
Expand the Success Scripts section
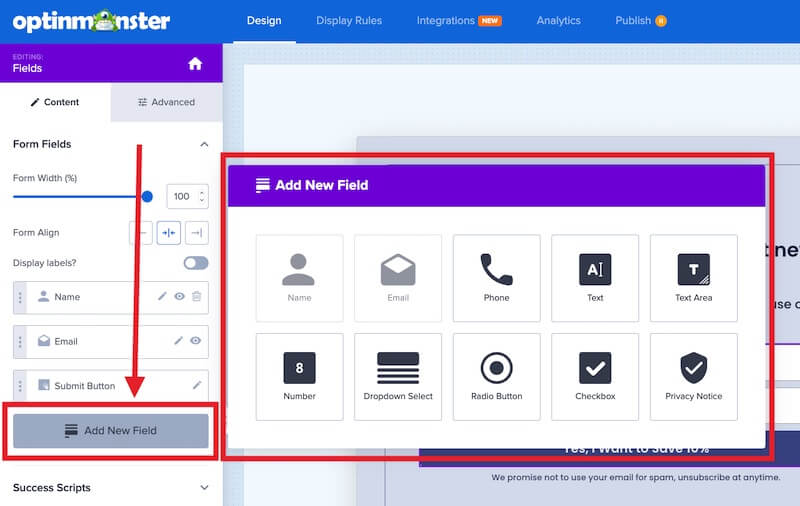[204, 488]
